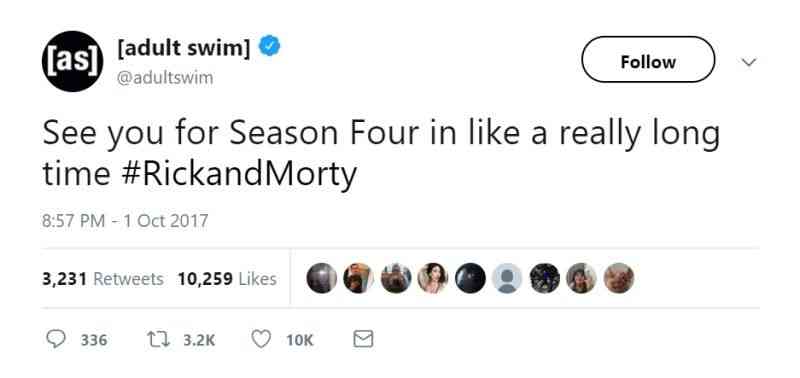Screen dimensions: 800x378
Task: Open the first liker's avatar
Action: [x=321, y=279]
